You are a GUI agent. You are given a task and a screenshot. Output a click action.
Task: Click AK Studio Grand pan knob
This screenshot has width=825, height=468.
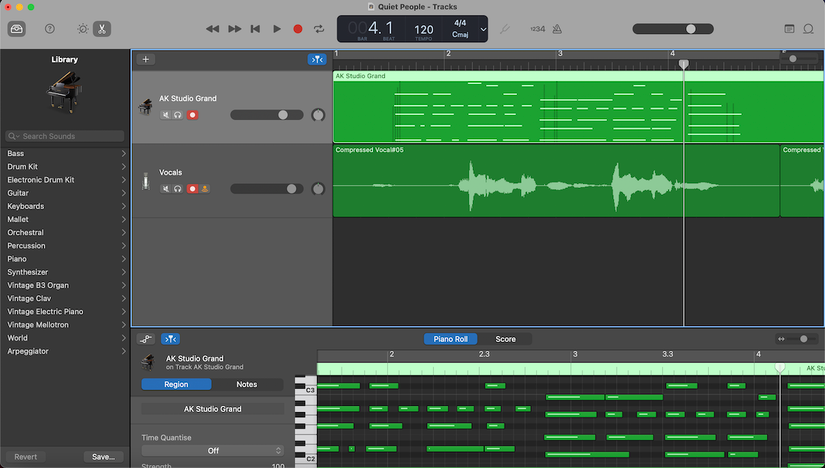(x=318, y=115)
